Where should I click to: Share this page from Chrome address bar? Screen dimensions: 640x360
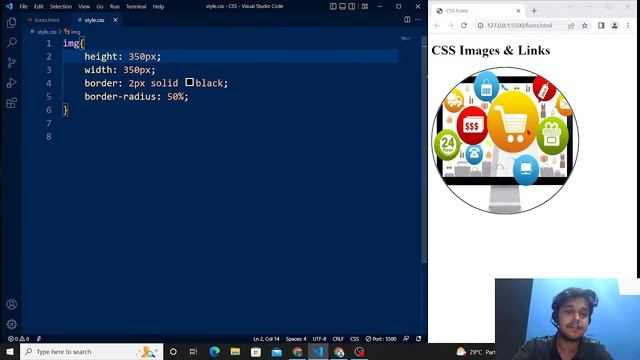pyautogui.click(x=571, y=25)
